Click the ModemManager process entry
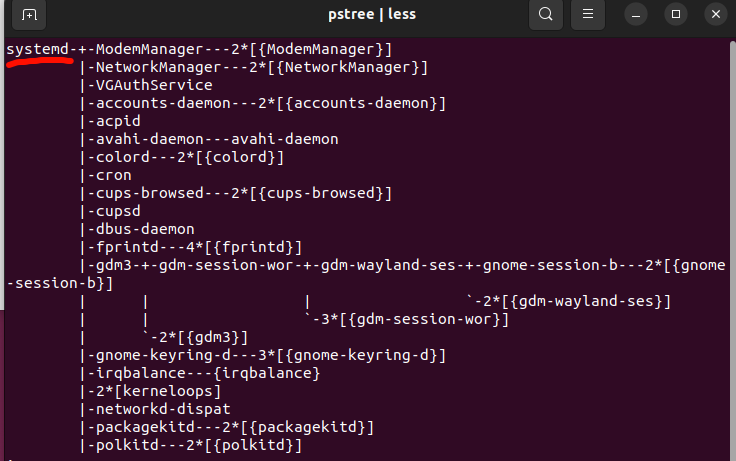Viewport: 736px width, 461px height. (149, 49)
